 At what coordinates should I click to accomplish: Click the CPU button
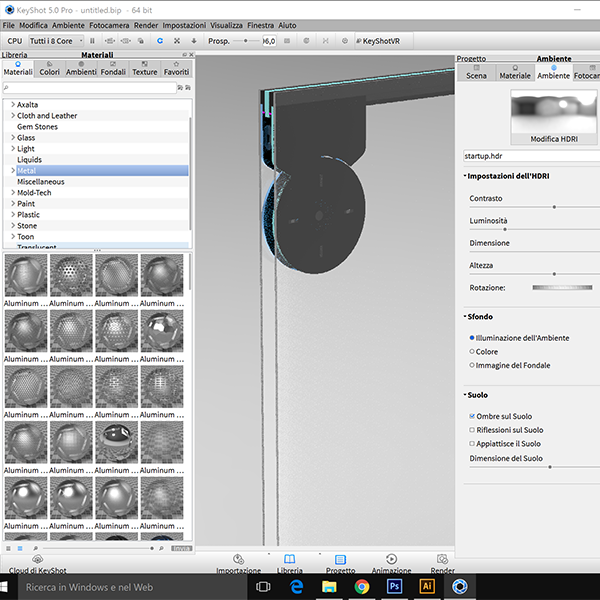click(x=15, y=41)
